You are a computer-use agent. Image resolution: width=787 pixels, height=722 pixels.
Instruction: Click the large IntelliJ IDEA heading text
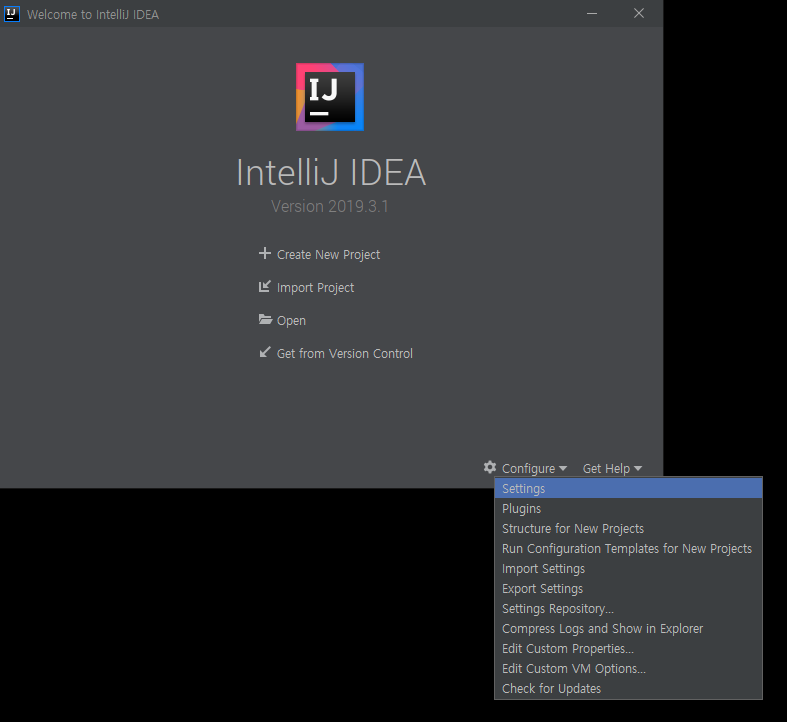[331, 172]
